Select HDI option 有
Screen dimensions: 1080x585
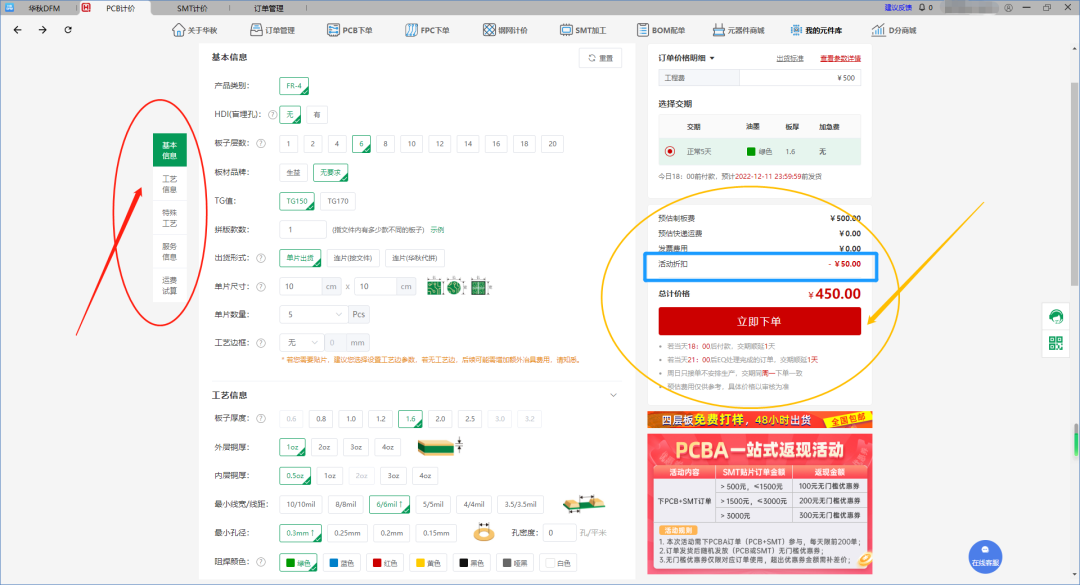pos(317,114)
